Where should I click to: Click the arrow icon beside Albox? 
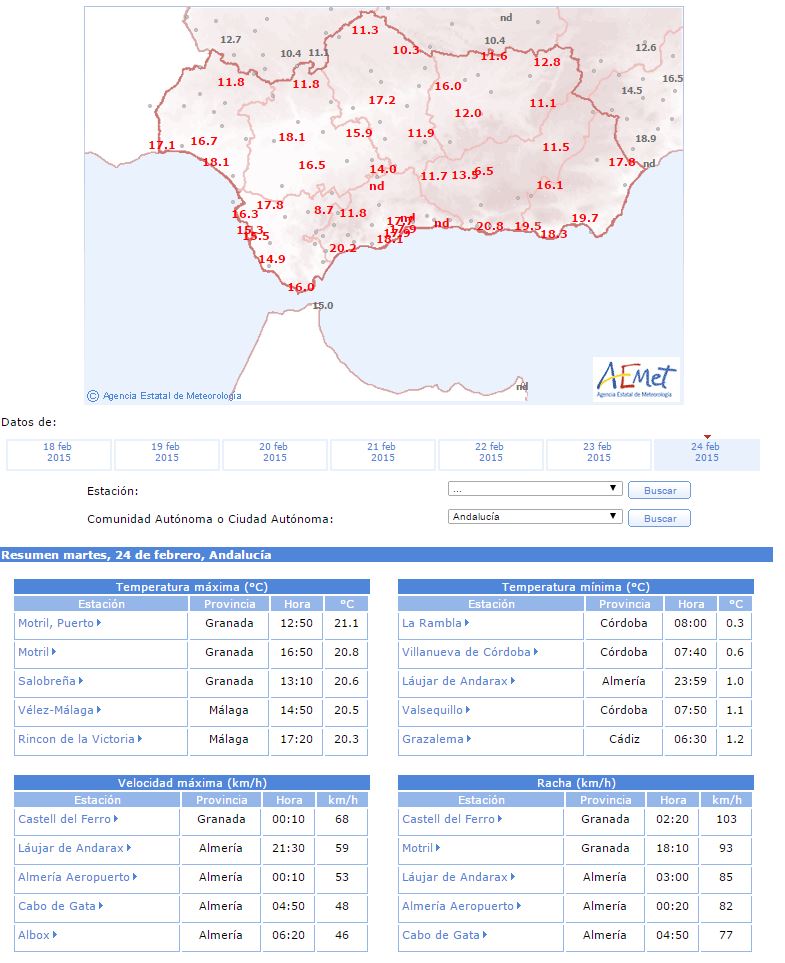[54, 935]
